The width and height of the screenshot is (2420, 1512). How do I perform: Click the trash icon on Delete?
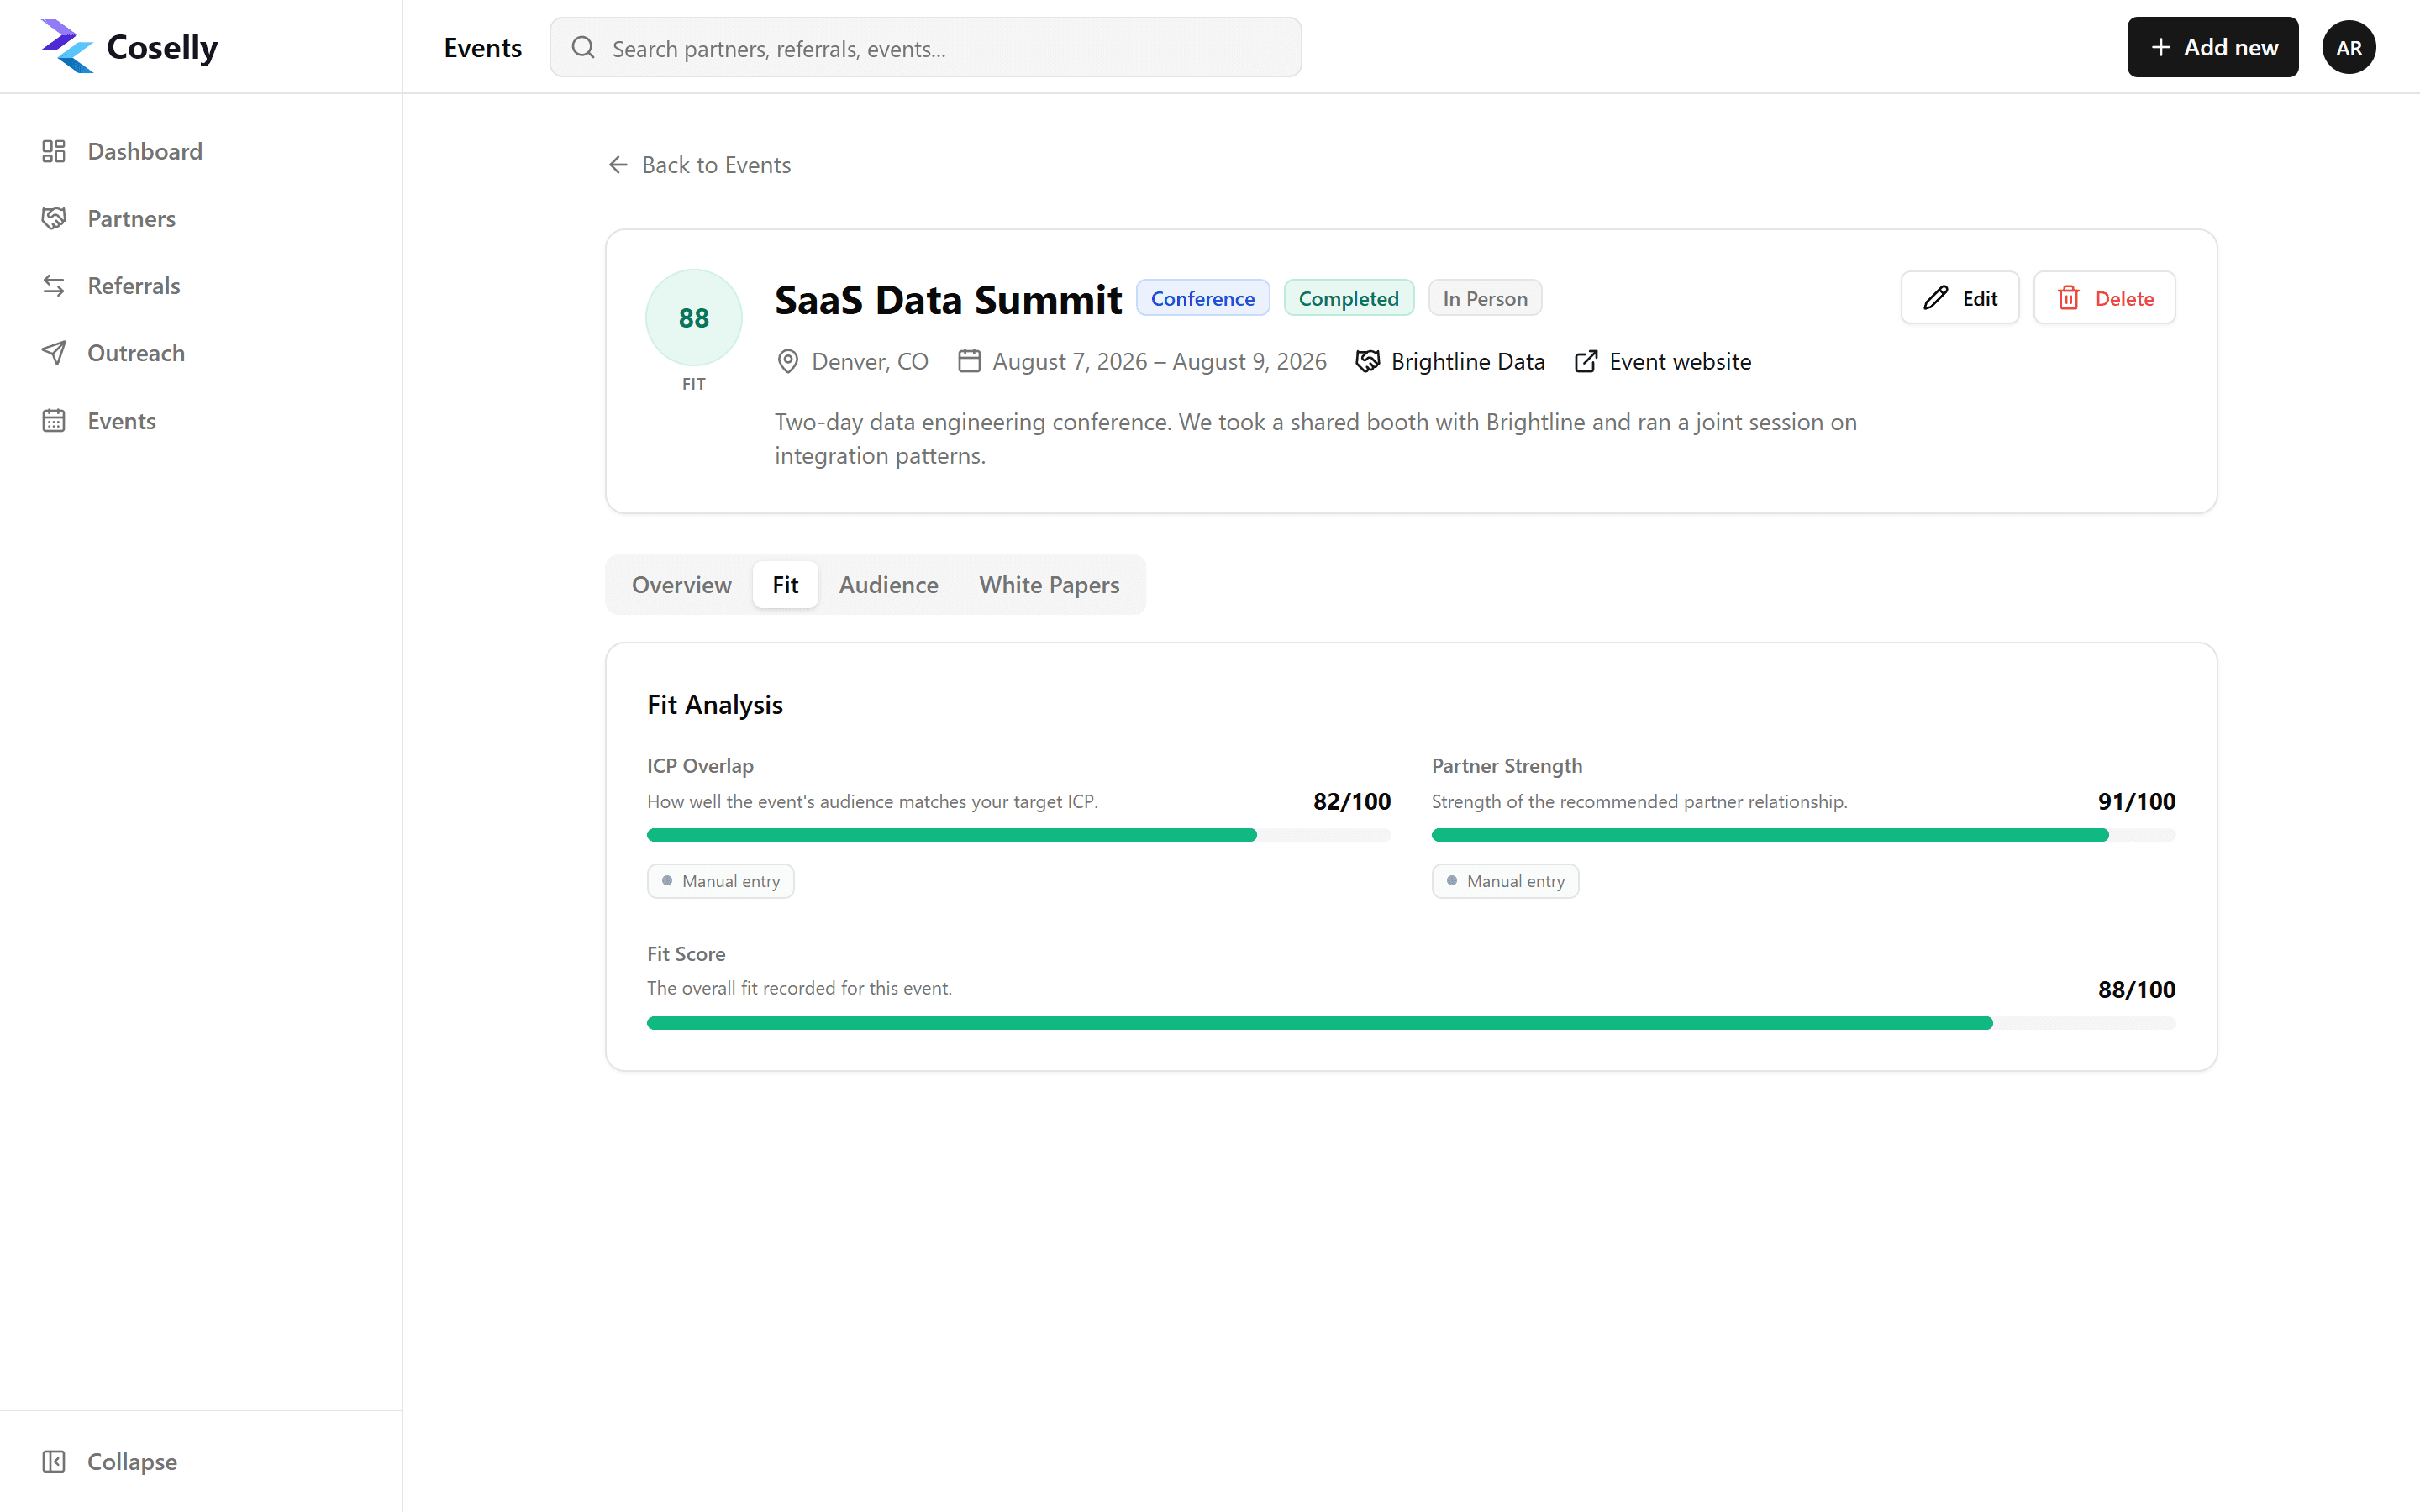pyautogui.click(x=2069, y=298)
